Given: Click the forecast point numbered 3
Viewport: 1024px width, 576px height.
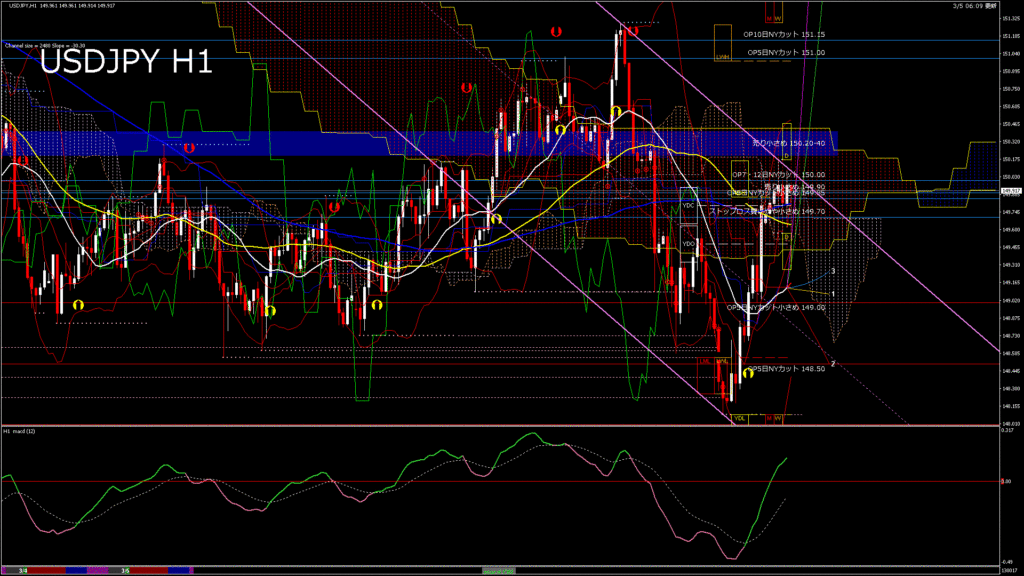Looking at the screenshot, I should (833, 271).
